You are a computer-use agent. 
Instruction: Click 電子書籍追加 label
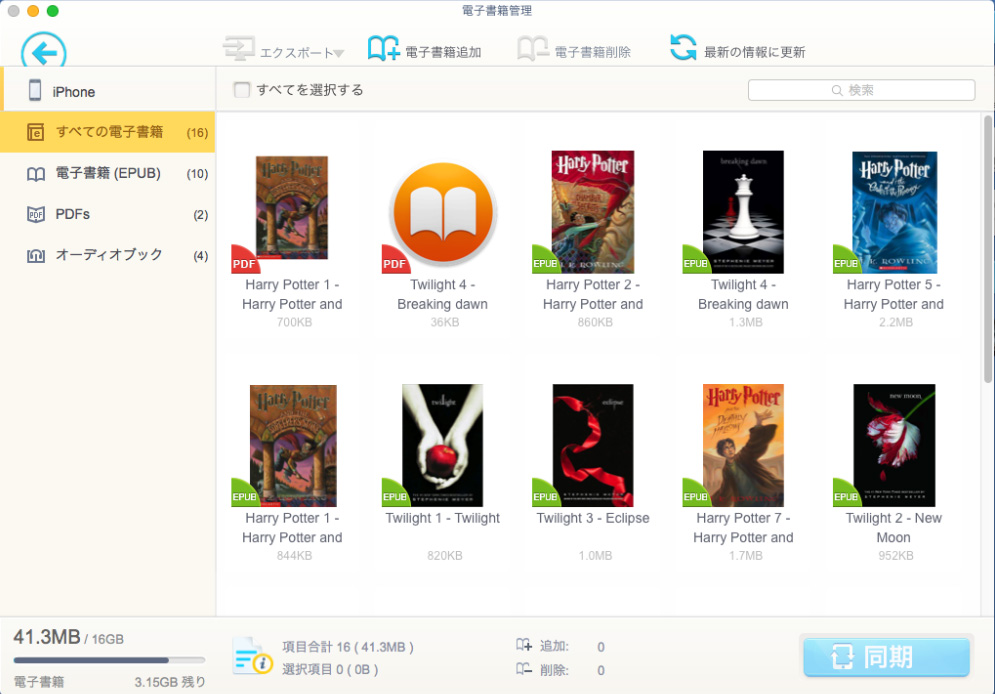pos(443,52)
